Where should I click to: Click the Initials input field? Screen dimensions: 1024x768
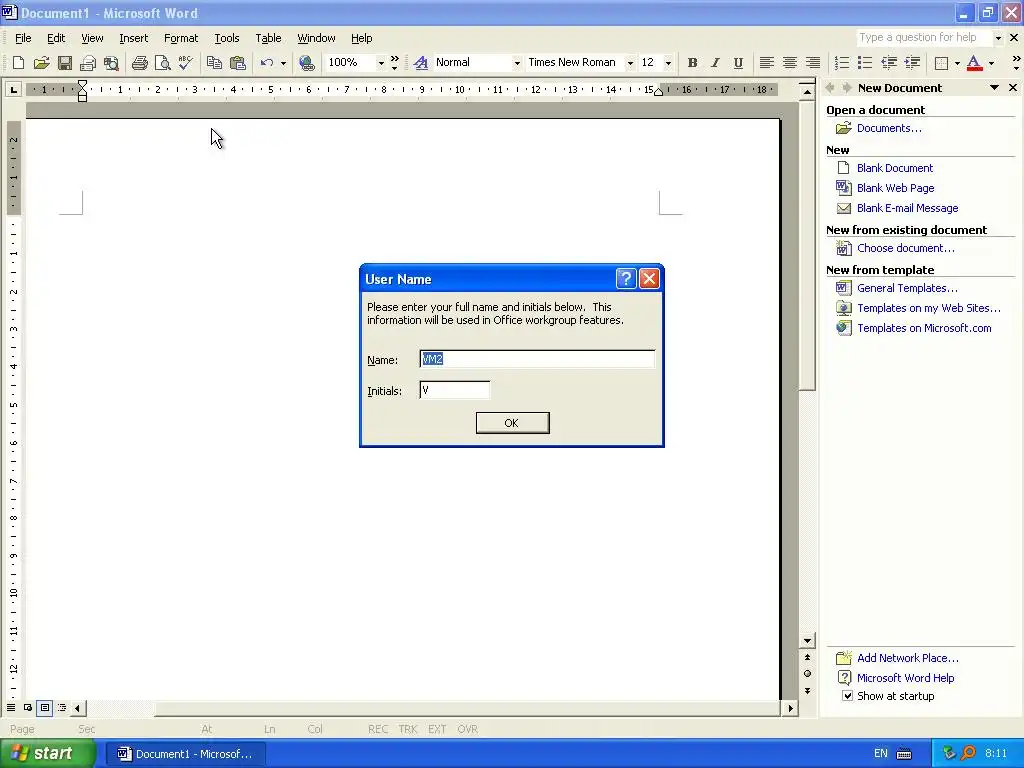455,390
